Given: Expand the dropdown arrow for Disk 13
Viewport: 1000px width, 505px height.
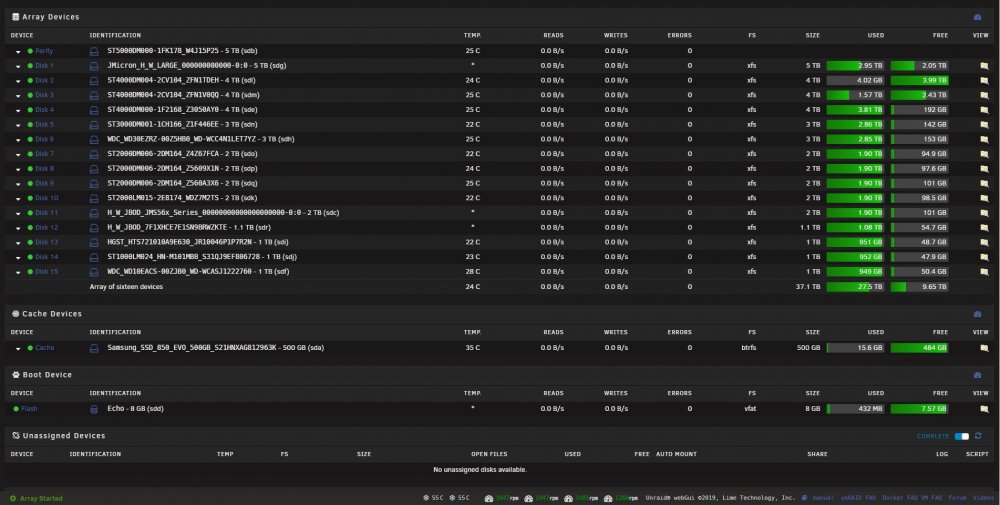Looking at the screenshot, I should 18,243.
